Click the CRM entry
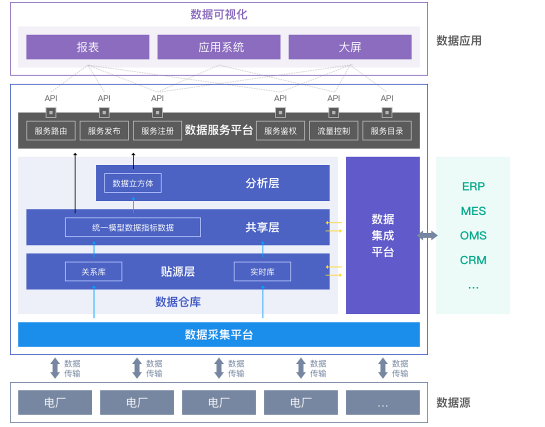The height and width of the screenshot is (427, 545). (x=473, y=260)
